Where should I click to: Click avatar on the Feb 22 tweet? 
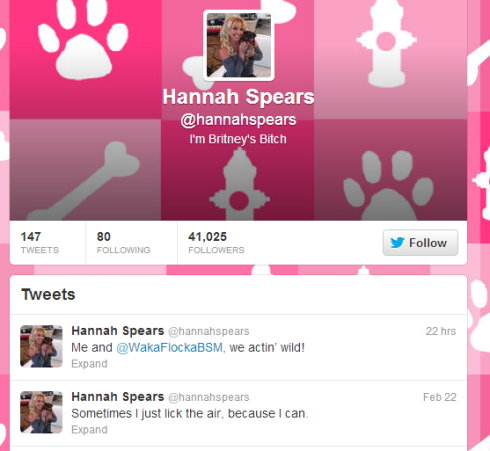pyautogui.click(x=41, y=412)
